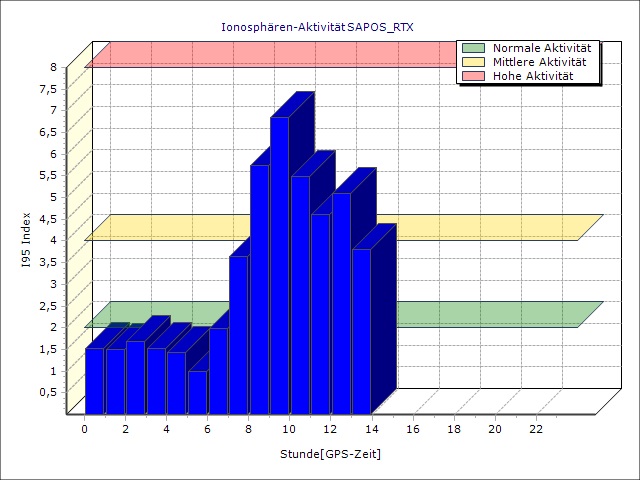
Task: Click the "Stunde[GPS-Zeit]" x-axis title
Action: (330, 454)
